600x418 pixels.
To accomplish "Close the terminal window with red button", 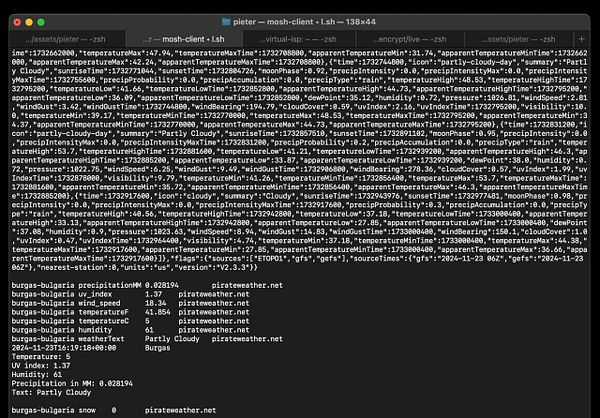I will 17,22.
